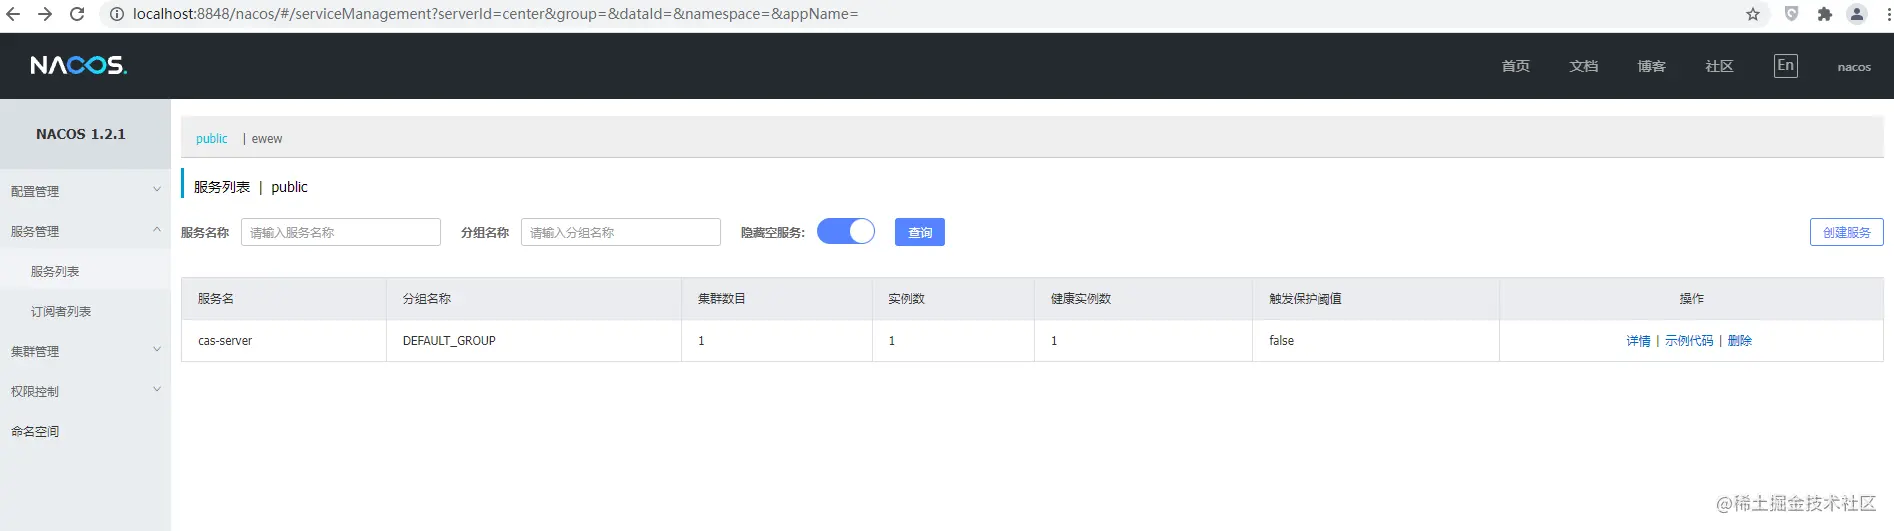Click the site info icon in address bar
The image size is (1894, 531).
(116, 14)
